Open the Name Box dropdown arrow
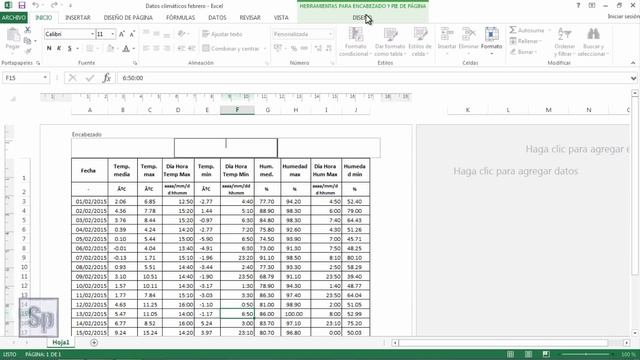Screen dimensions: 640x360 pos(45,78)
